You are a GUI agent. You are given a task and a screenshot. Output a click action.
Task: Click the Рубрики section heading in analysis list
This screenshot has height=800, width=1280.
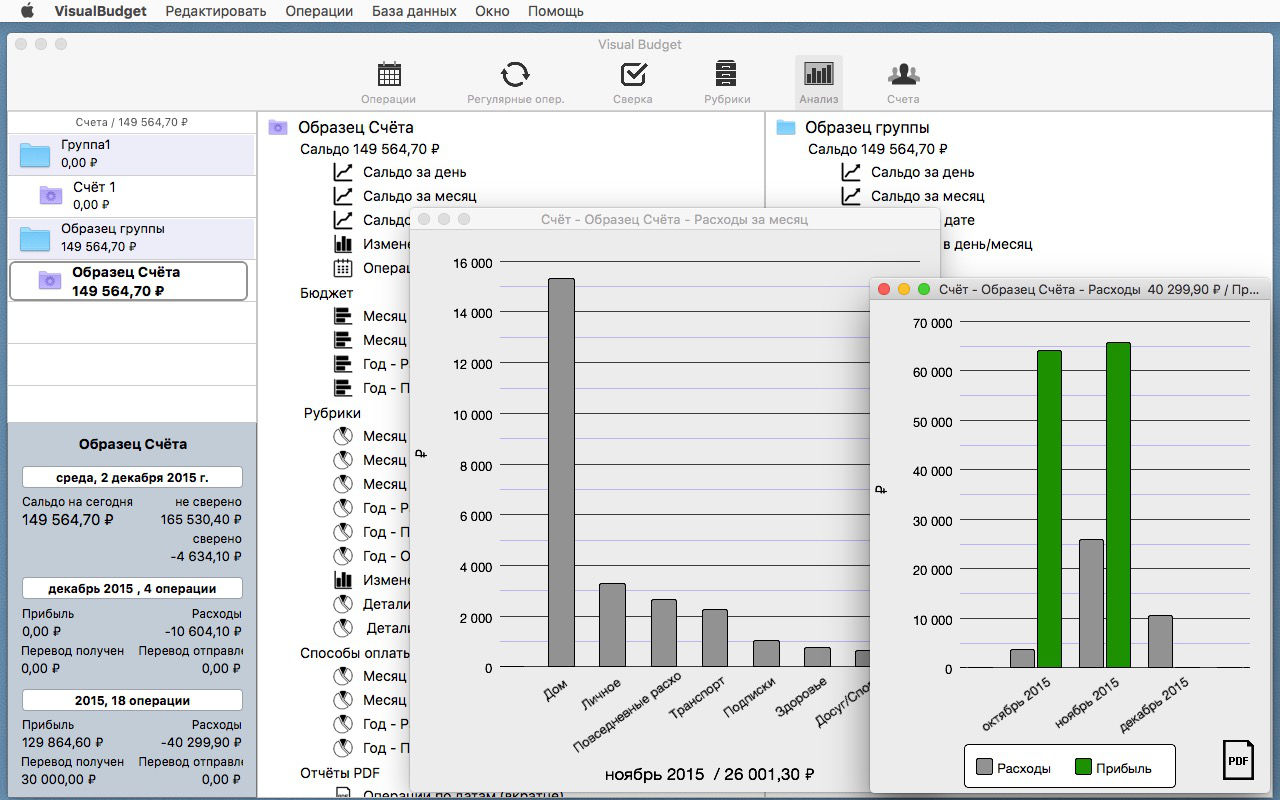click(x=332, y=412)
